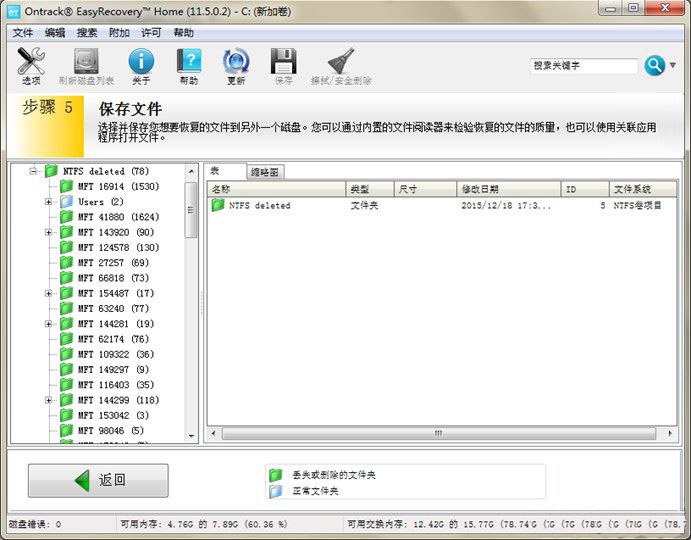
Task: Select the NTFS deleted (78) folder icon in tree
Action: (x=51, y=171)
